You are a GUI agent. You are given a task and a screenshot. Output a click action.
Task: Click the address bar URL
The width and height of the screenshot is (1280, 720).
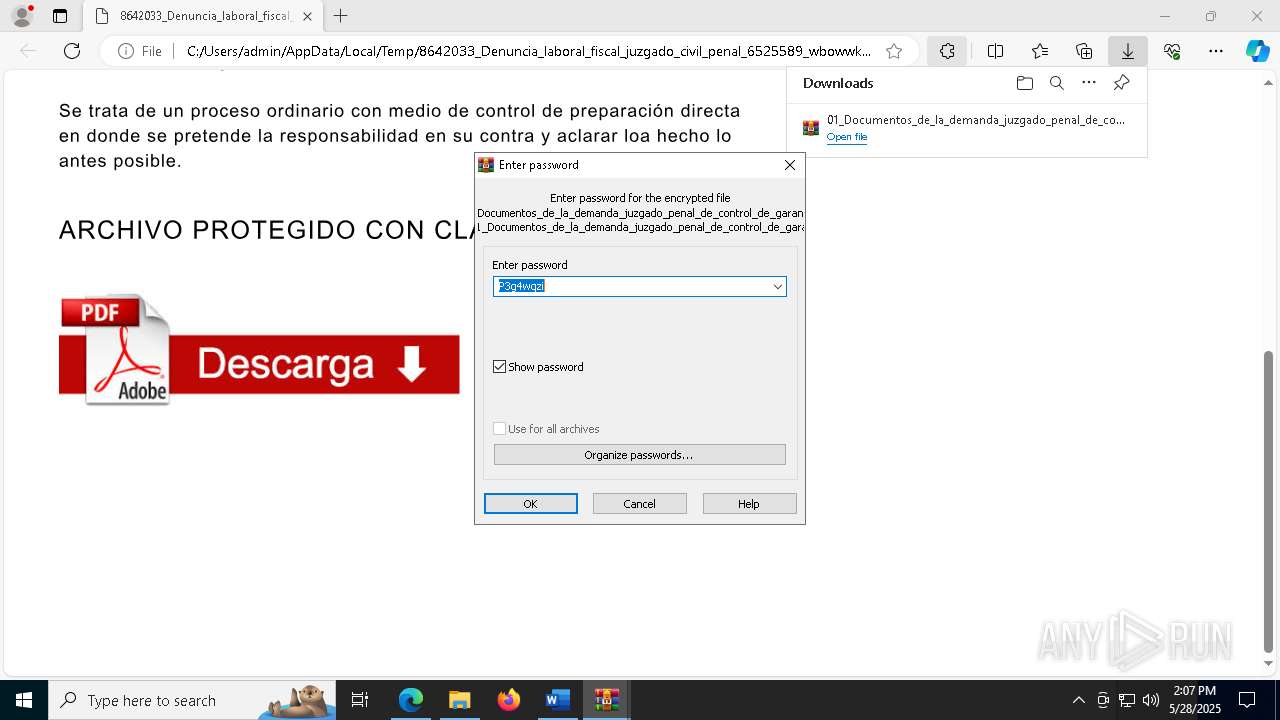(528, 51)
